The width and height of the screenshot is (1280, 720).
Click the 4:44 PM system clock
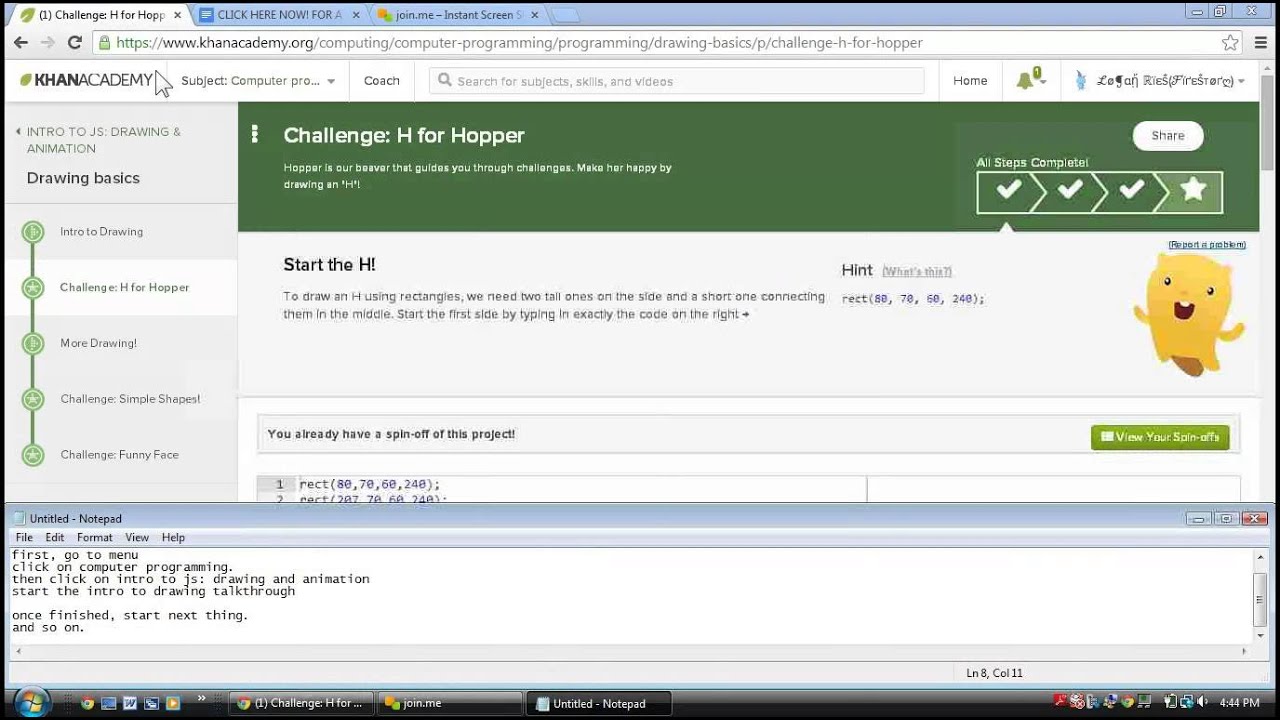(x=1239, y=703)
